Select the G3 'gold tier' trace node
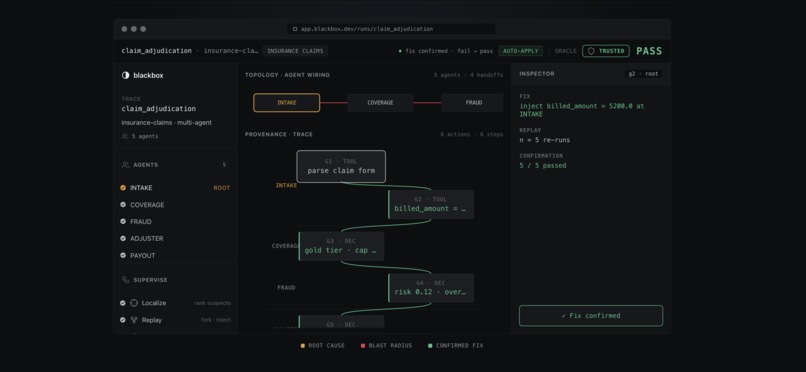806x372 pixels. (341, 246)
